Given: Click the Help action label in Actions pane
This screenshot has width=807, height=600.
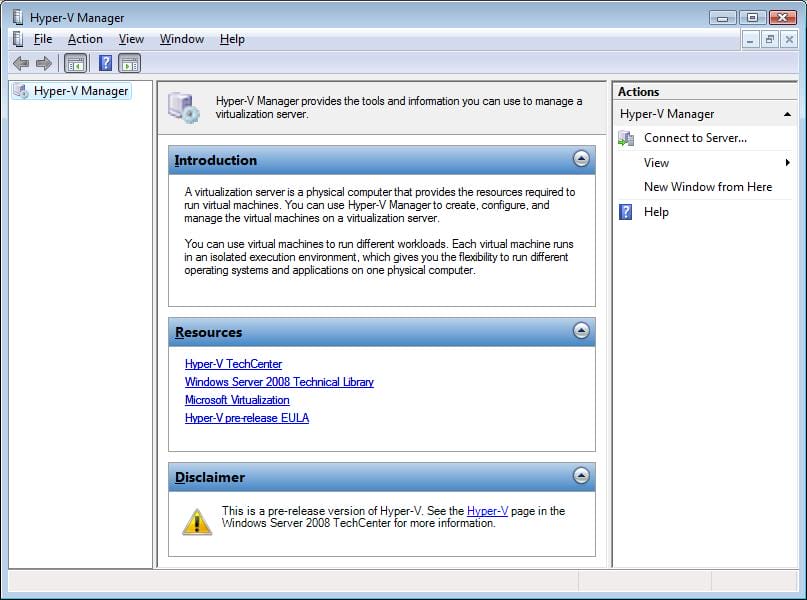Looking at the screenshot, I should point(656,211).
